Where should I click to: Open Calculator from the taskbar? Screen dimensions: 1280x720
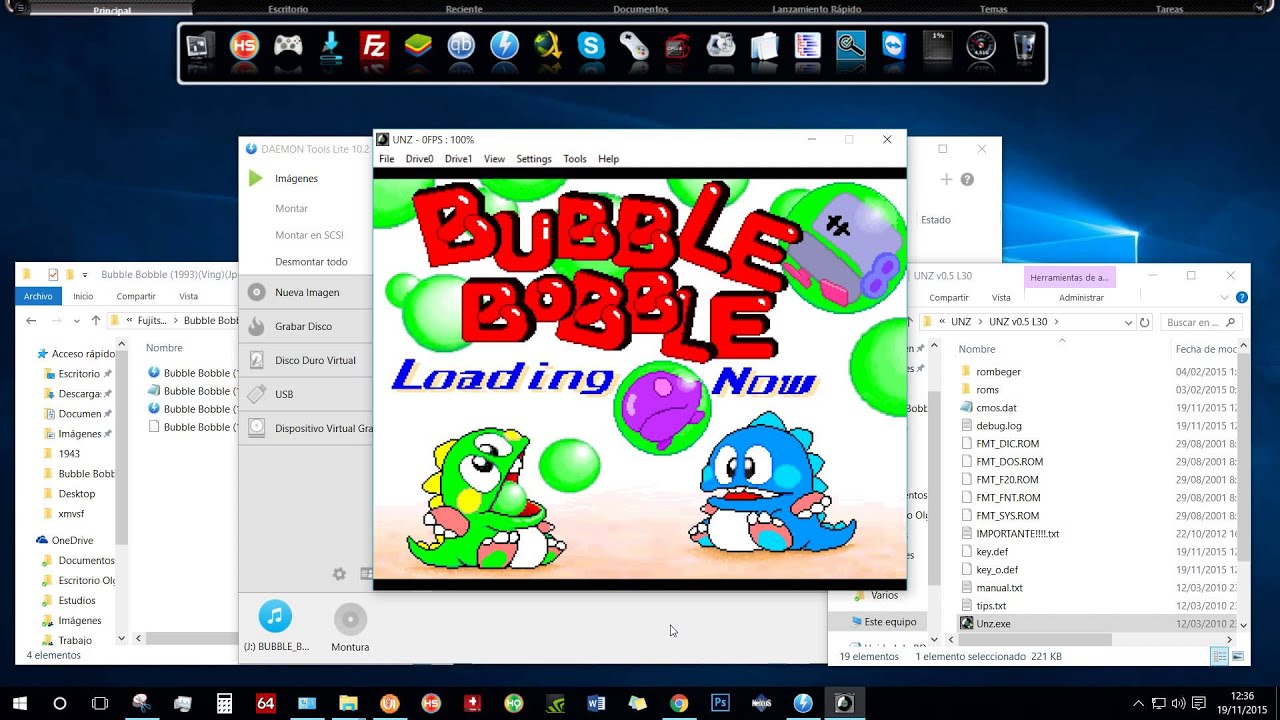pos(224,703)
